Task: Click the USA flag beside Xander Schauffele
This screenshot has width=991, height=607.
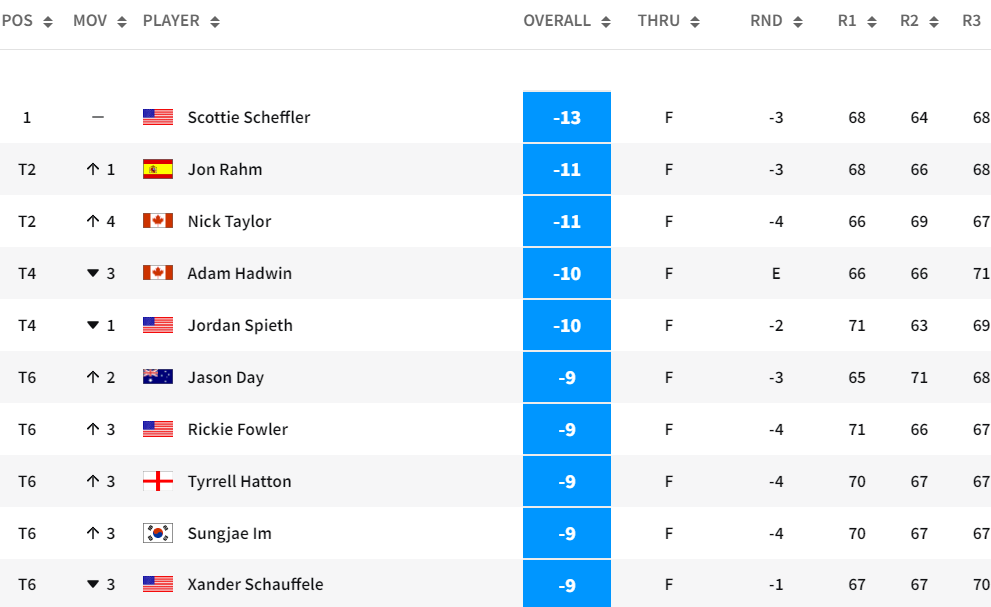Action: [x=158, y=584]
